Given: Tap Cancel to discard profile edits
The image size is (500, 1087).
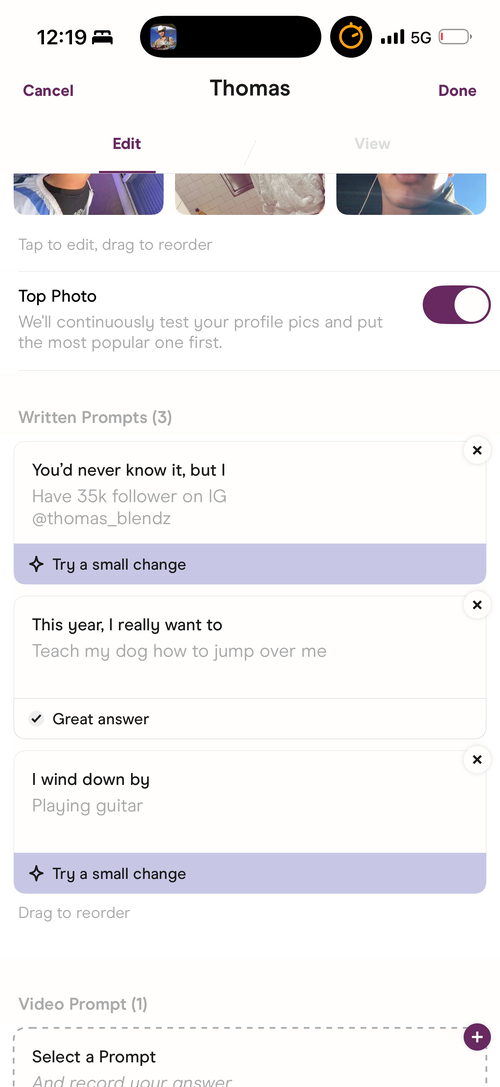Looking at the screenshot, I should (48, 91).
